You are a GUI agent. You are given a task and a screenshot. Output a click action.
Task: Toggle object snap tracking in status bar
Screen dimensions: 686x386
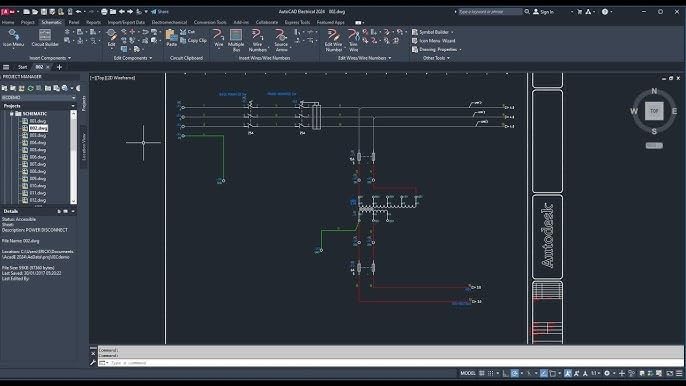(543, 373)
